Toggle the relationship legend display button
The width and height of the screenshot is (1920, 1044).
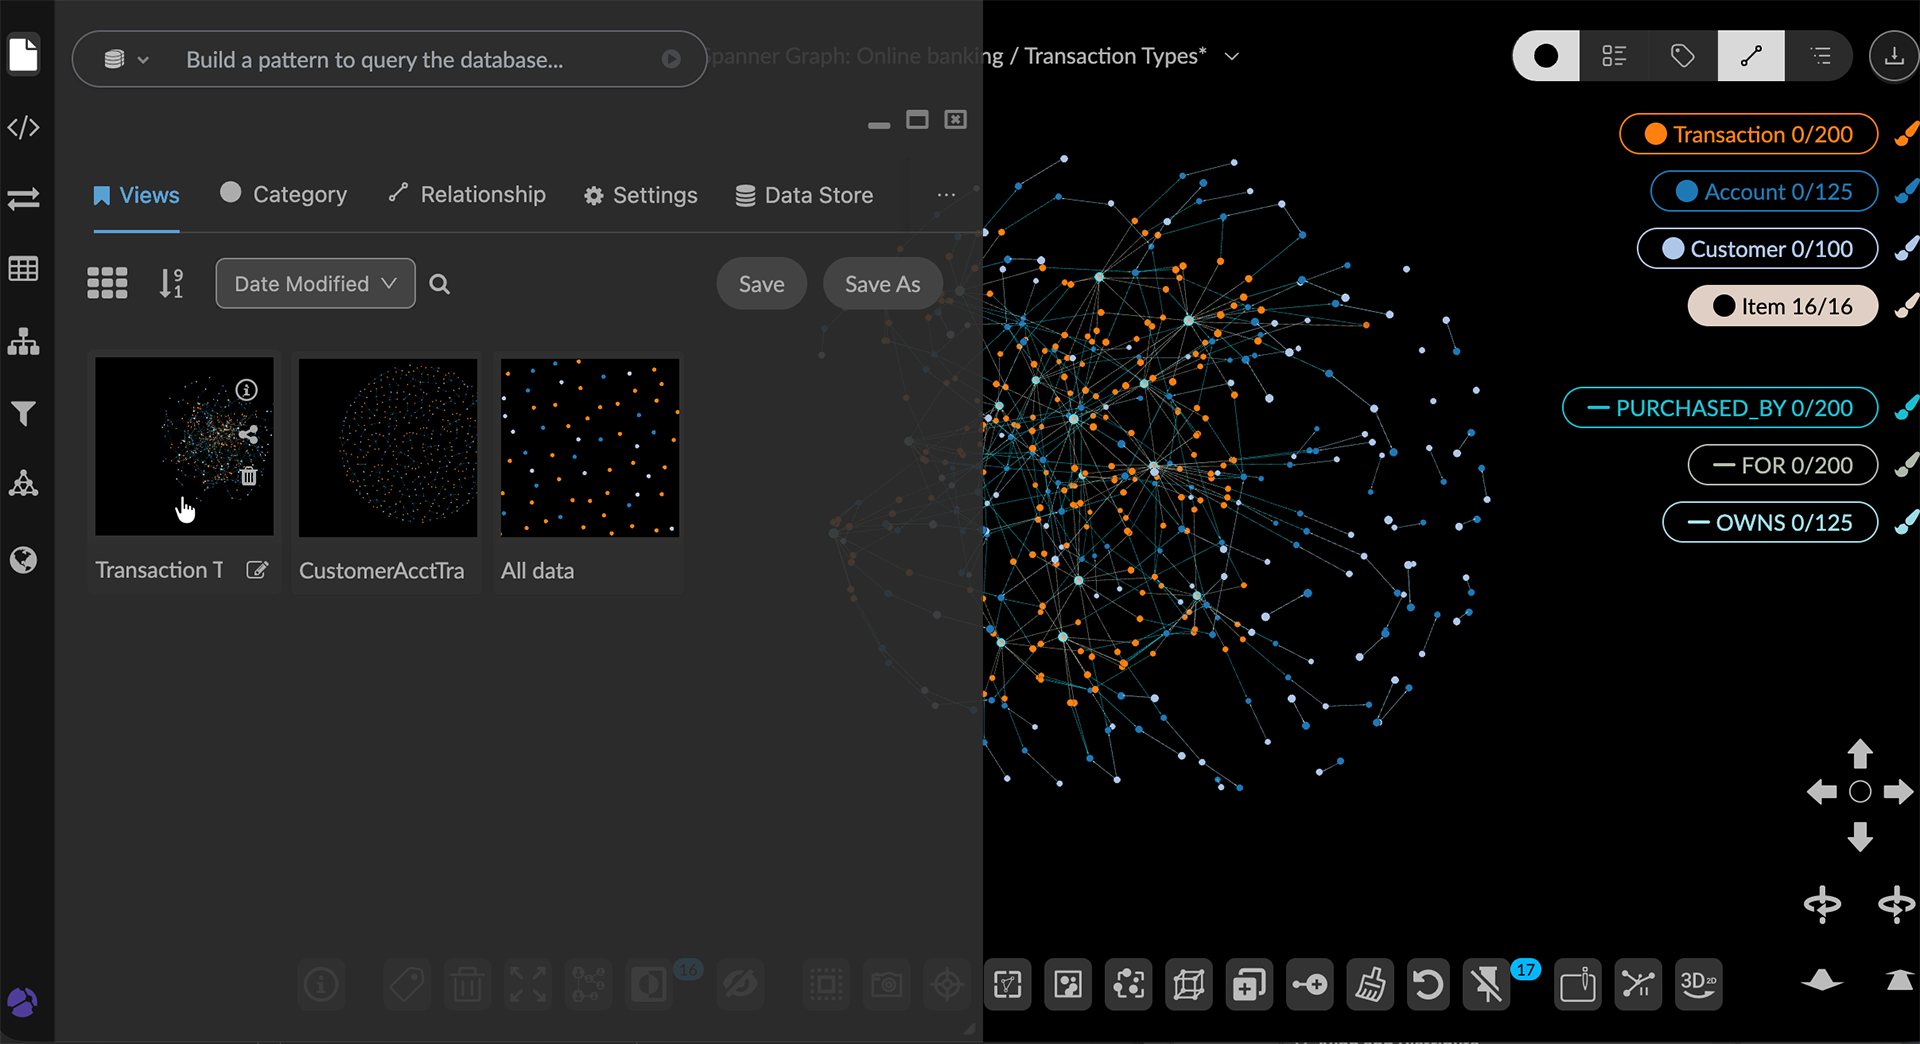point(1750,56)
